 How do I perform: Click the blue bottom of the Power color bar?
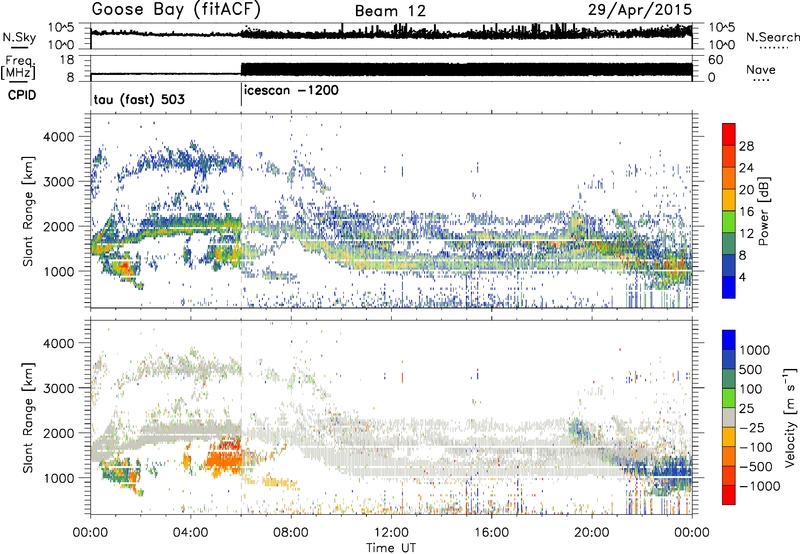pos(729,288)
